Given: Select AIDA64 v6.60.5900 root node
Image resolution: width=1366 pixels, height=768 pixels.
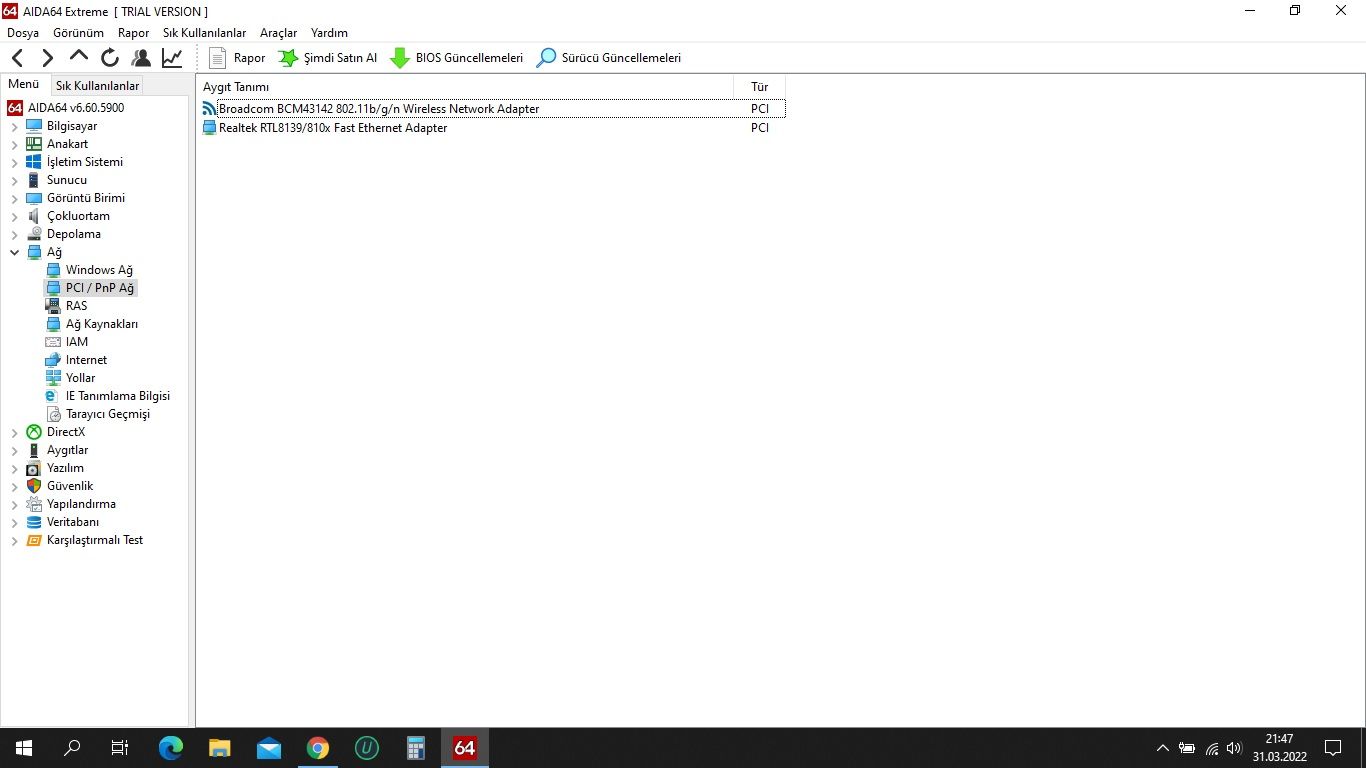Looking at the screenshot, I should pyautogui.click(x=76, y=108).
